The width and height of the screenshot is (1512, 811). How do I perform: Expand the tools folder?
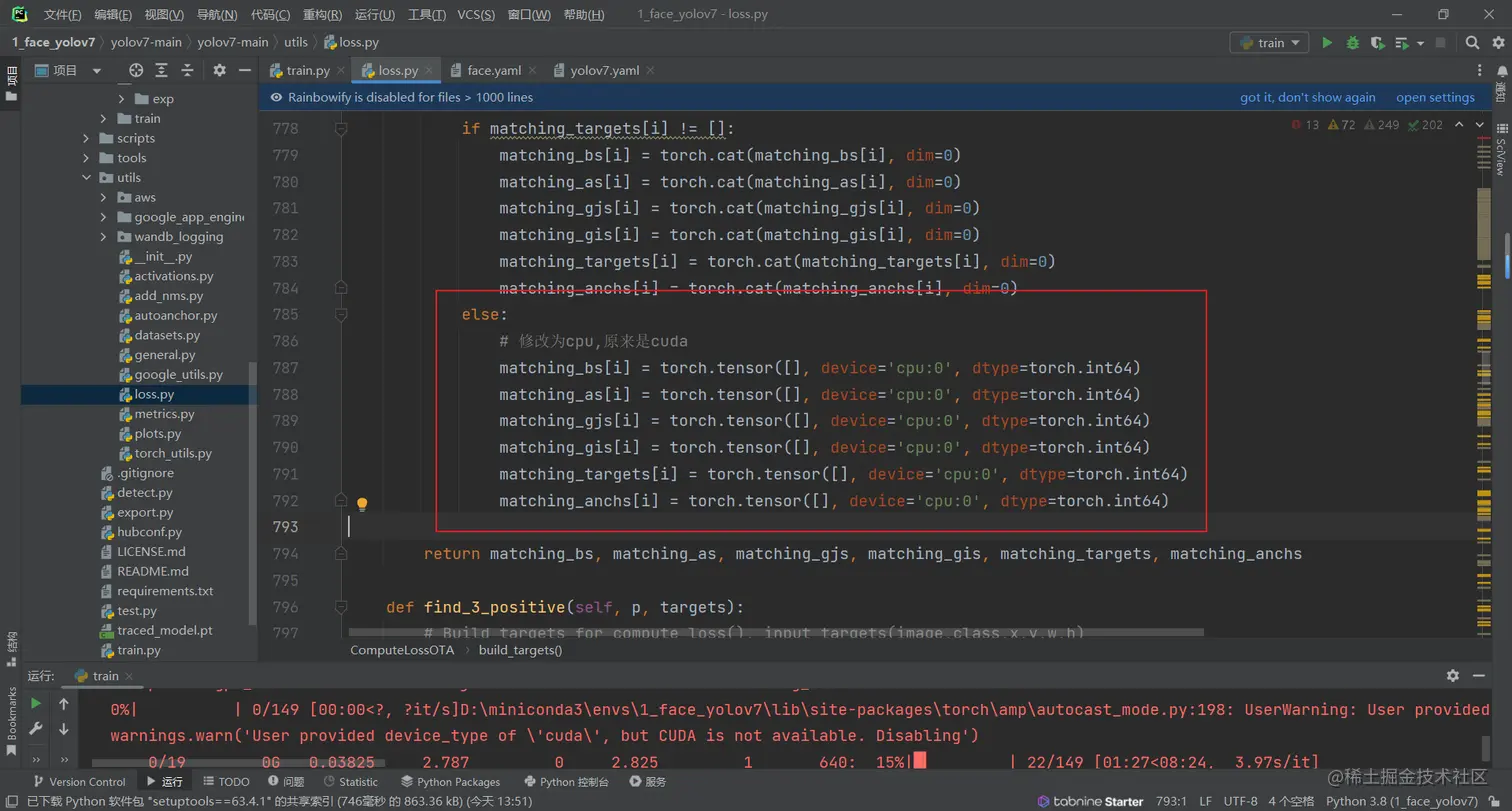[87, 158]
